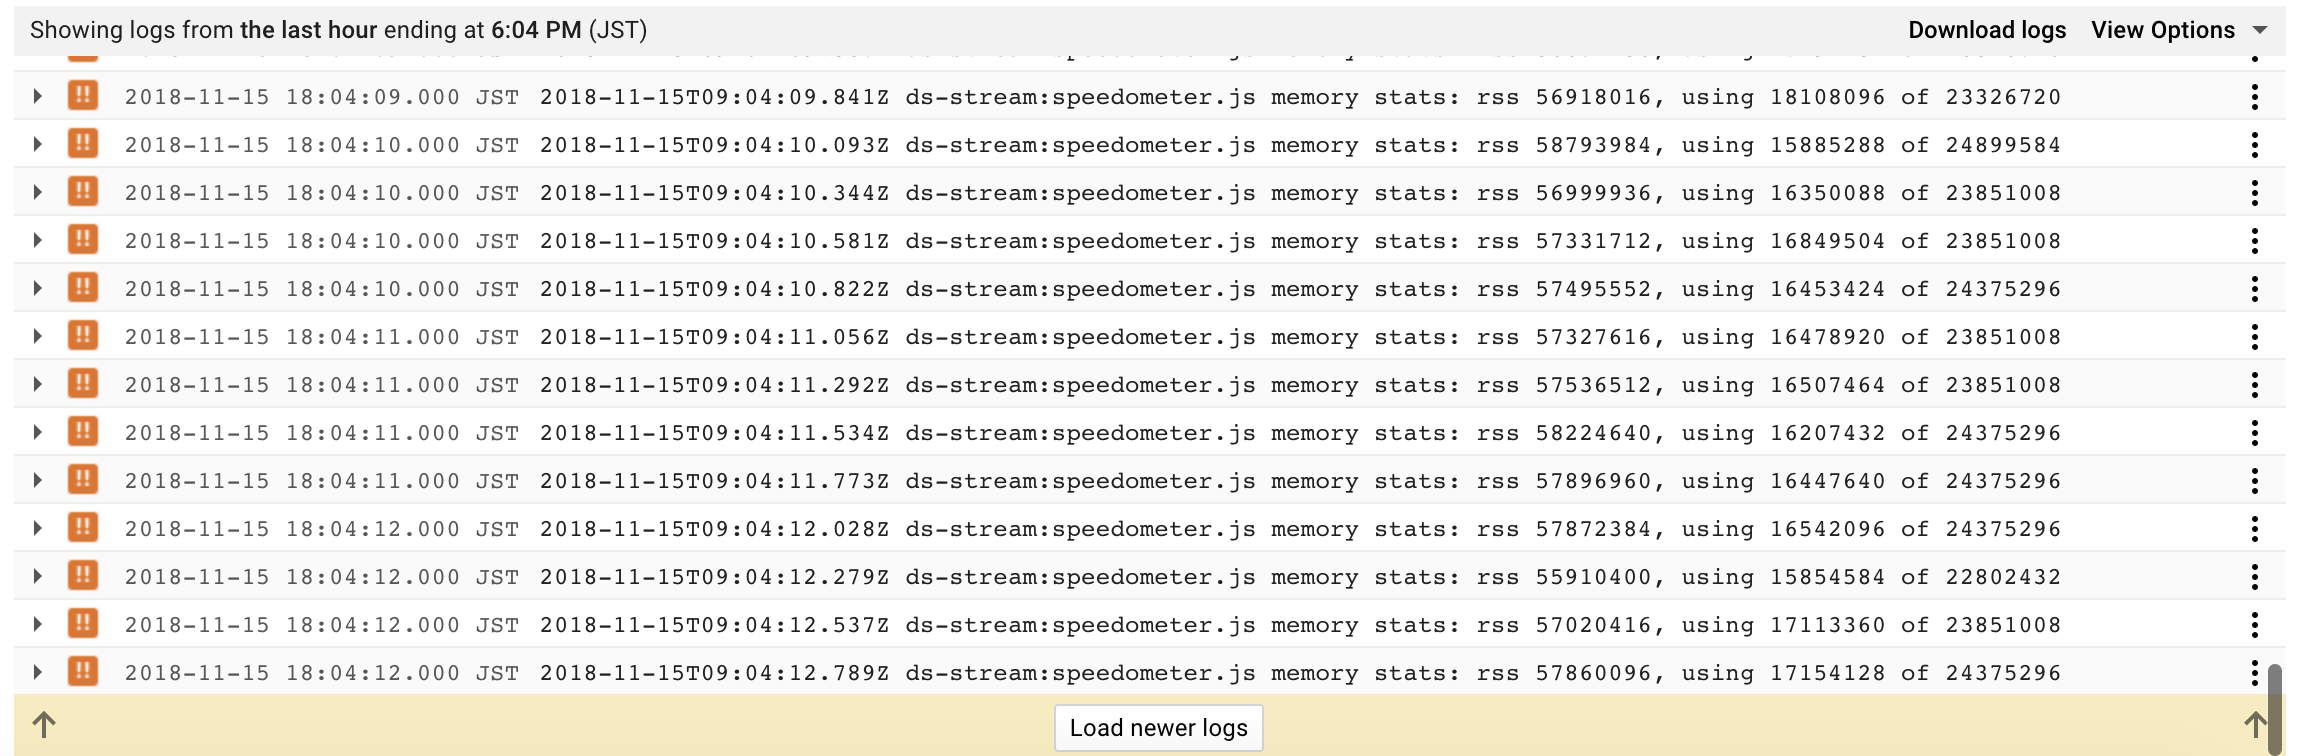The height and width of the screenshot is (756, 2302).
Task: Expand log entry 09:04:12.789Z
Action: [x=38, y=672]
